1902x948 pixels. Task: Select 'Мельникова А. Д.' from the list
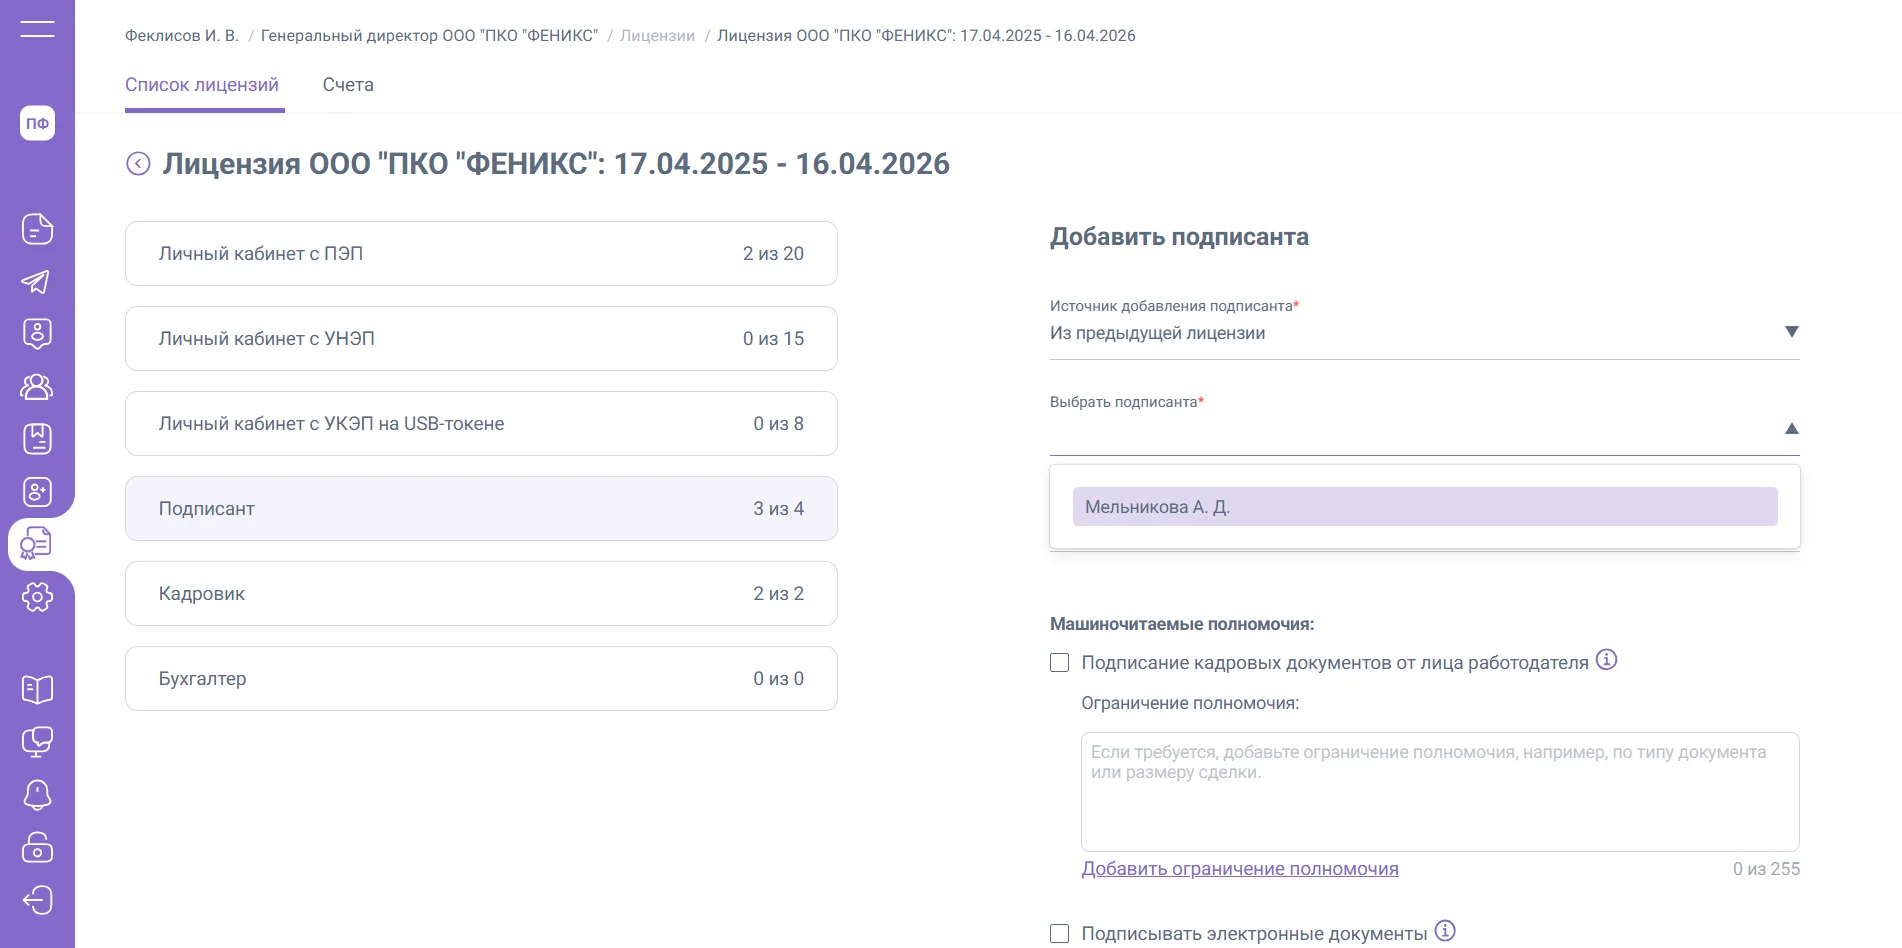click(1424, 507)
